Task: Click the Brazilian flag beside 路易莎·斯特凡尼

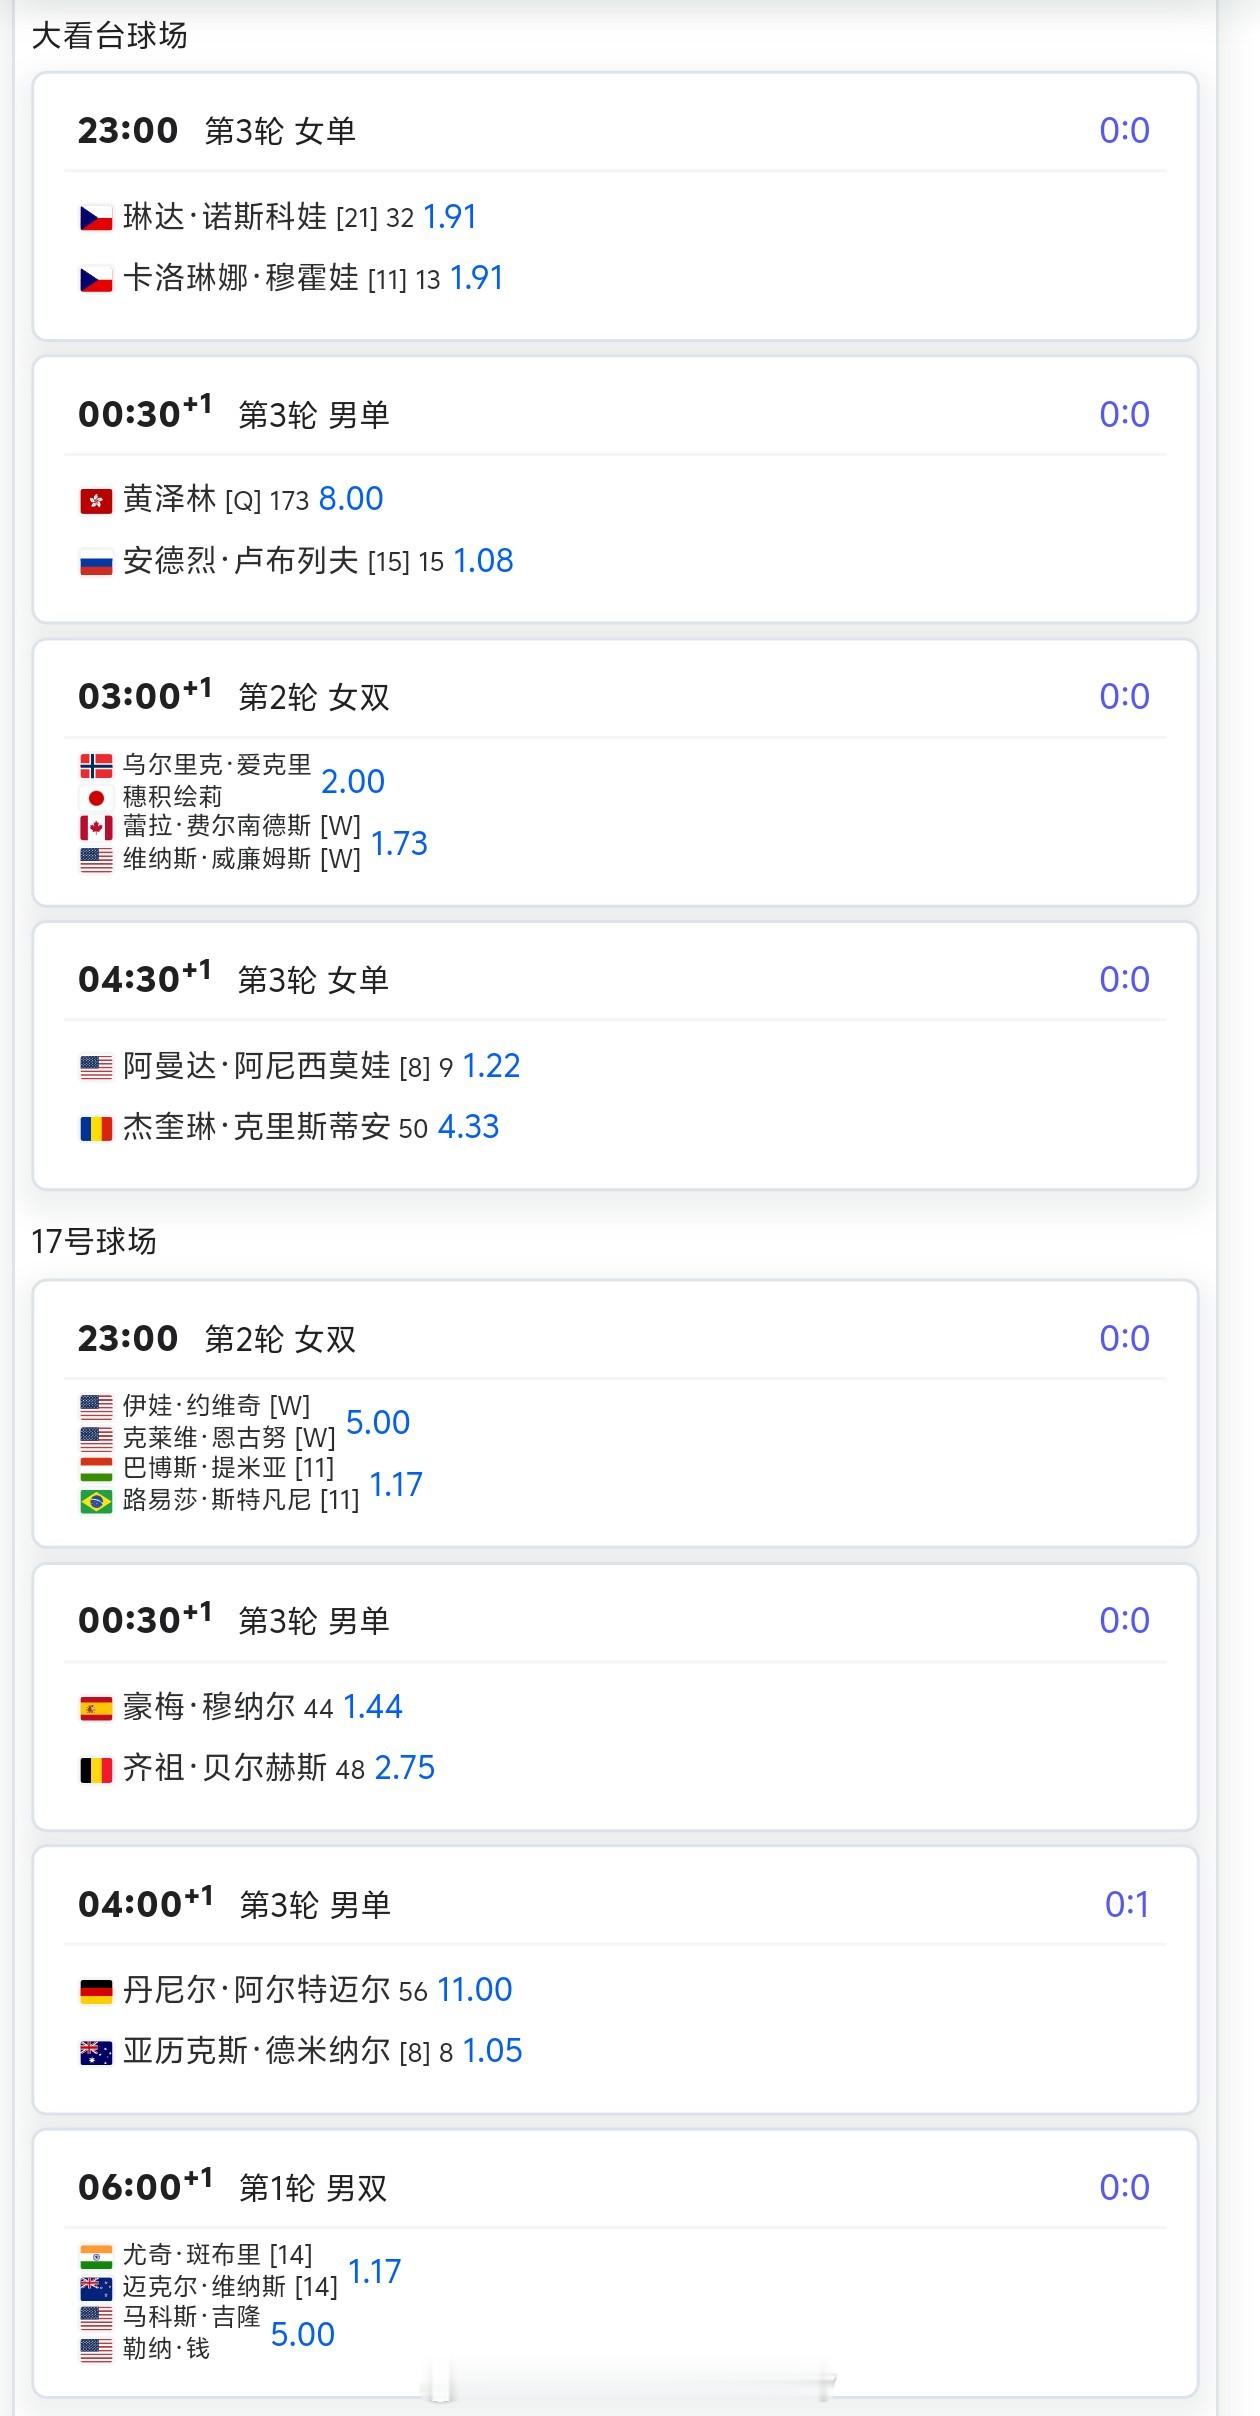Action: click(x=96, y=1501)
